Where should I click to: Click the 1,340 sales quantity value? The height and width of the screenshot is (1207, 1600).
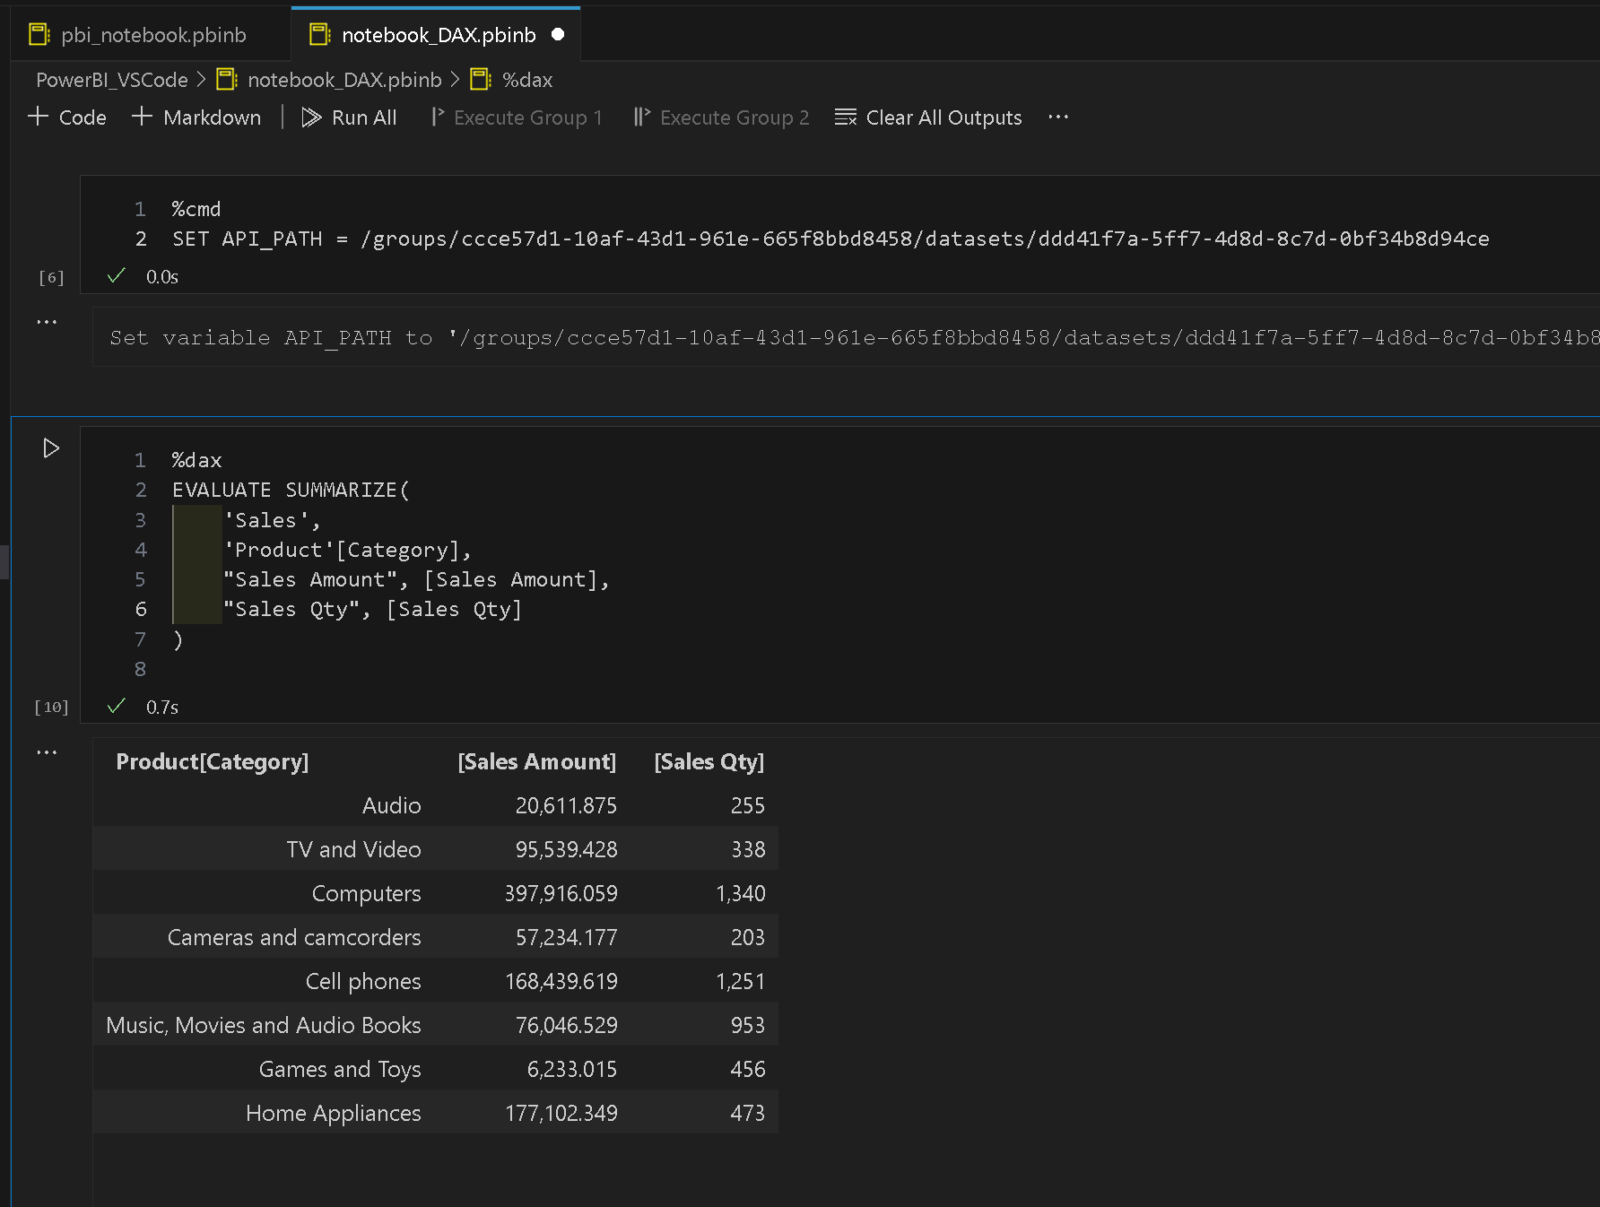(740, 894)
